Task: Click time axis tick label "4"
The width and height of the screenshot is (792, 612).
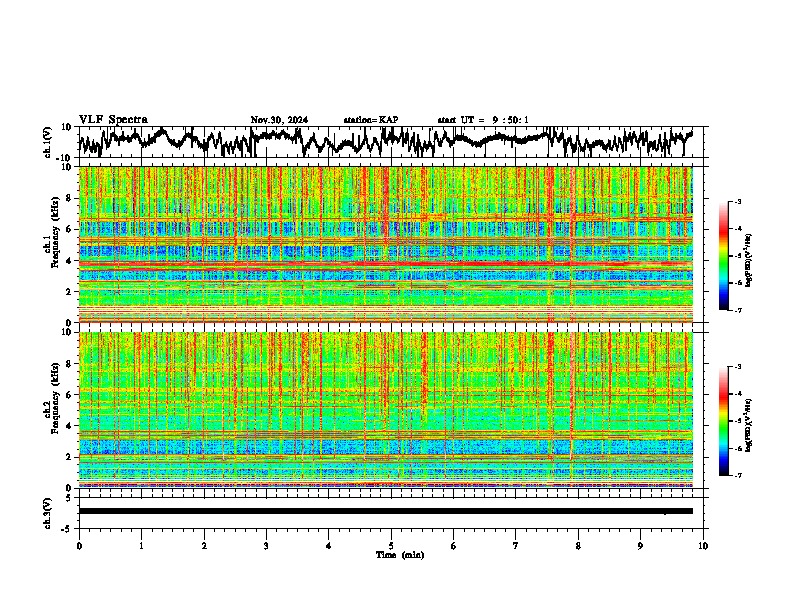Action: 329,545
